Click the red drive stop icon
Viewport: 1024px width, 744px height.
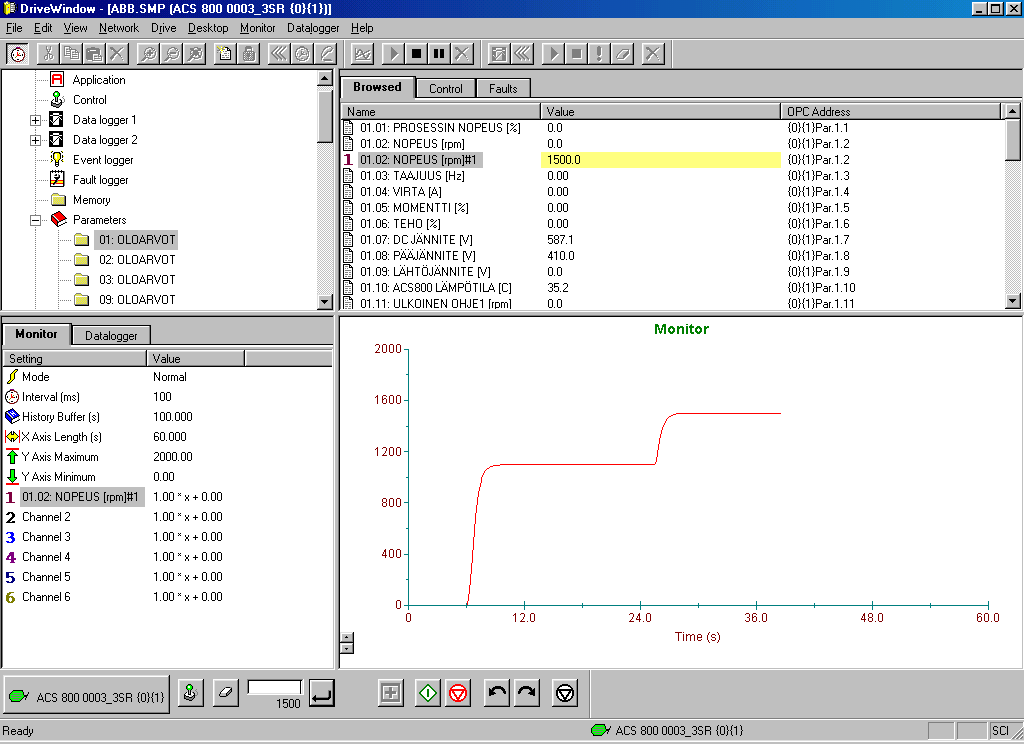point(458,693)
